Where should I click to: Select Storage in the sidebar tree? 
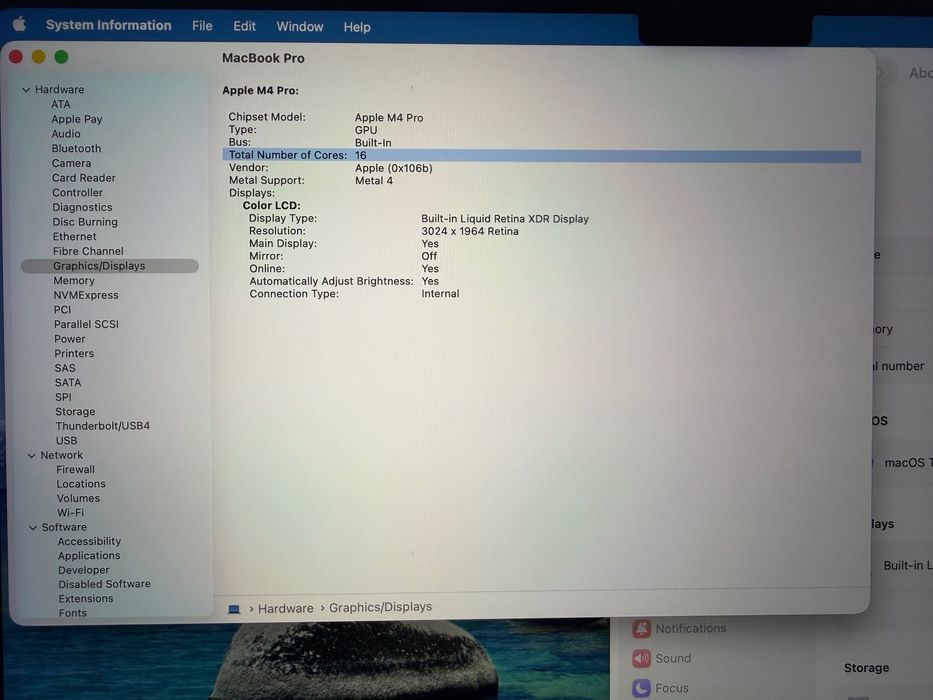(x=75, y=412)
